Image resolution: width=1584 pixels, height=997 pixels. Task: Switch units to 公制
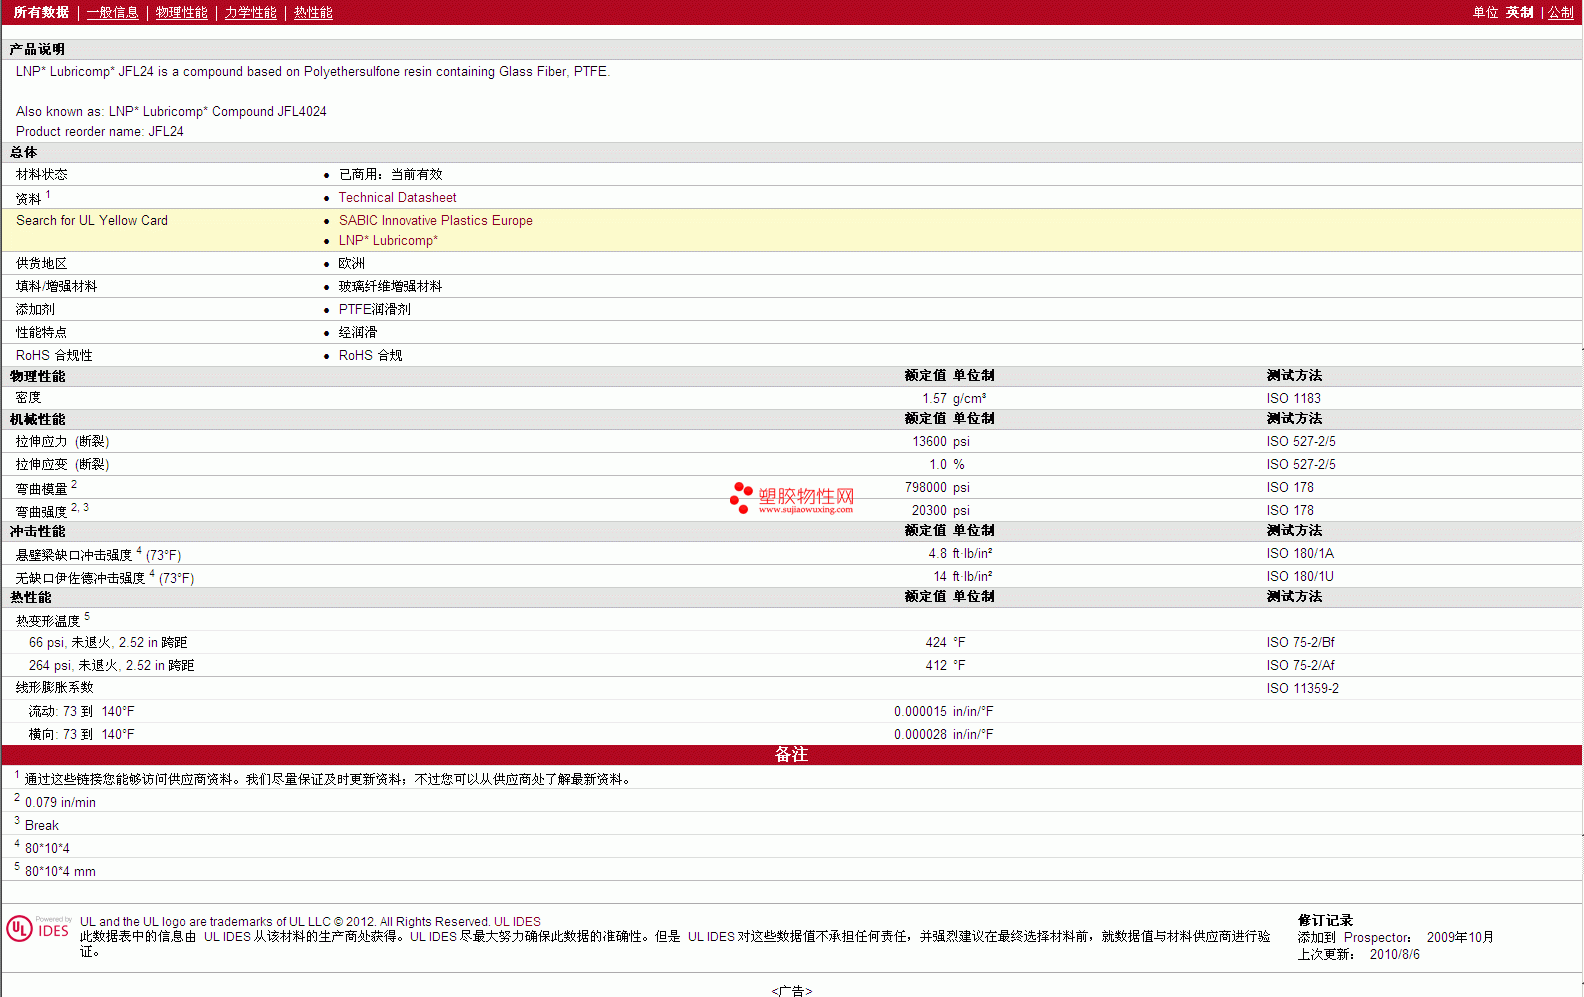[x=1561, y=12]
